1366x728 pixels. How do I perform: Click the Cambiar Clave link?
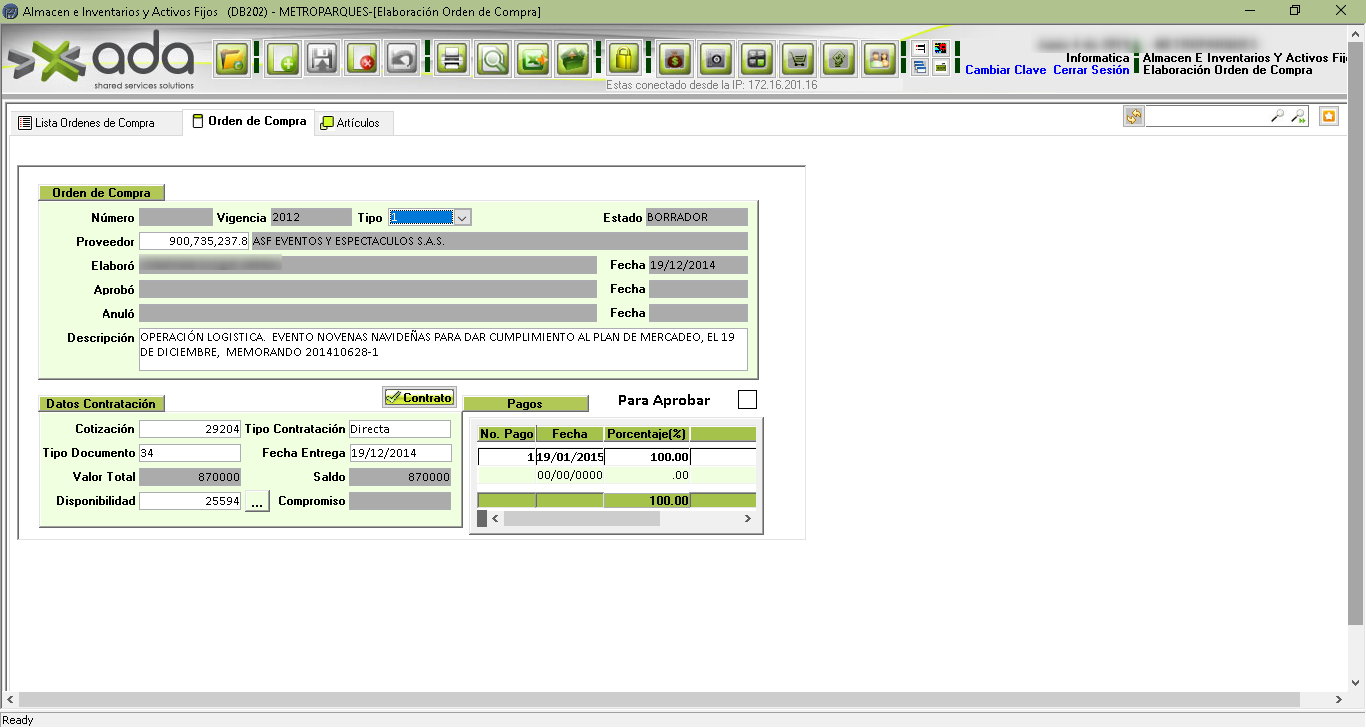[1005, 71]
